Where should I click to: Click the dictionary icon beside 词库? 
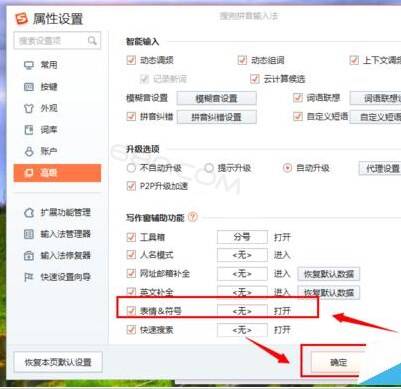click(x=29, y=130)
